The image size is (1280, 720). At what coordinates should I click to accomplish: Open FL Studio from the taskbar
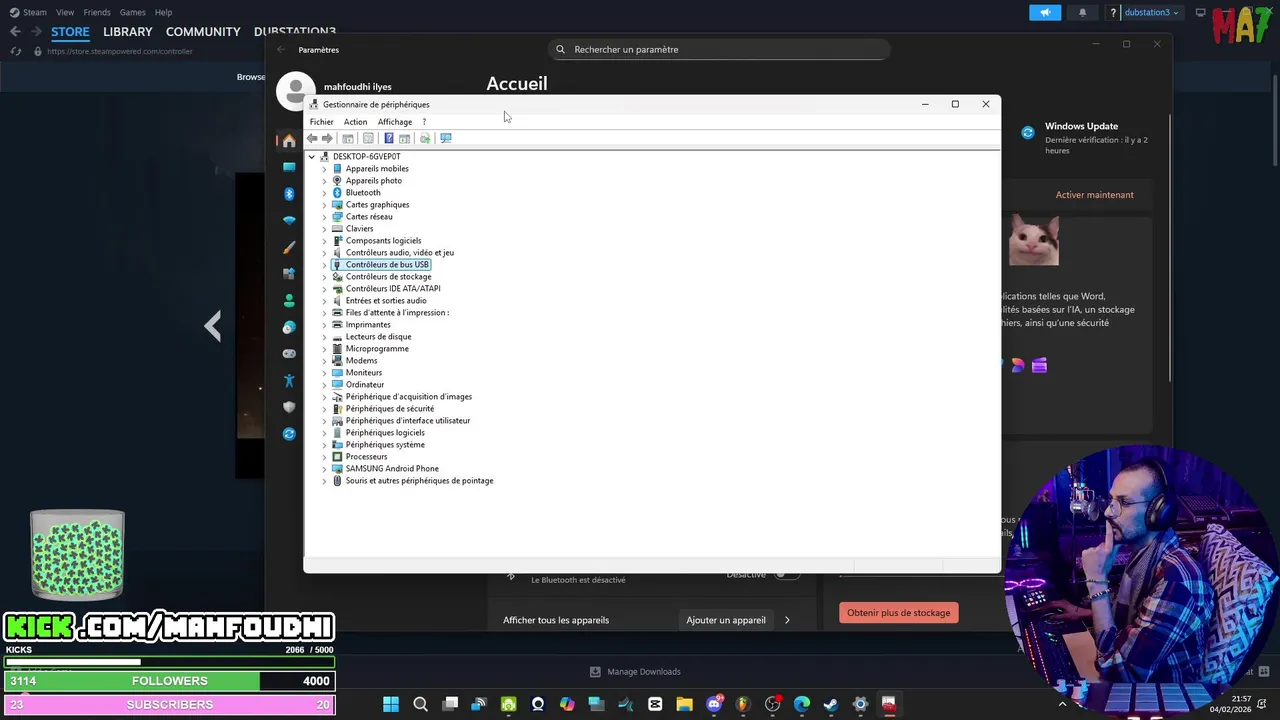pyautogui.click(x=743, y=704)
